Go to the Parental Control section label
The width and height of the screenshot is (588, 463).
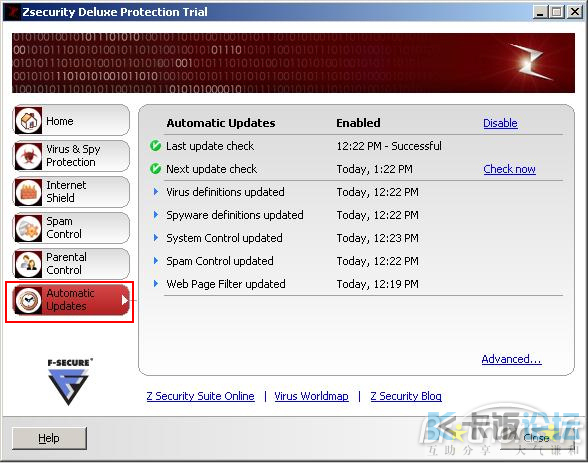[x=66, y=264]
